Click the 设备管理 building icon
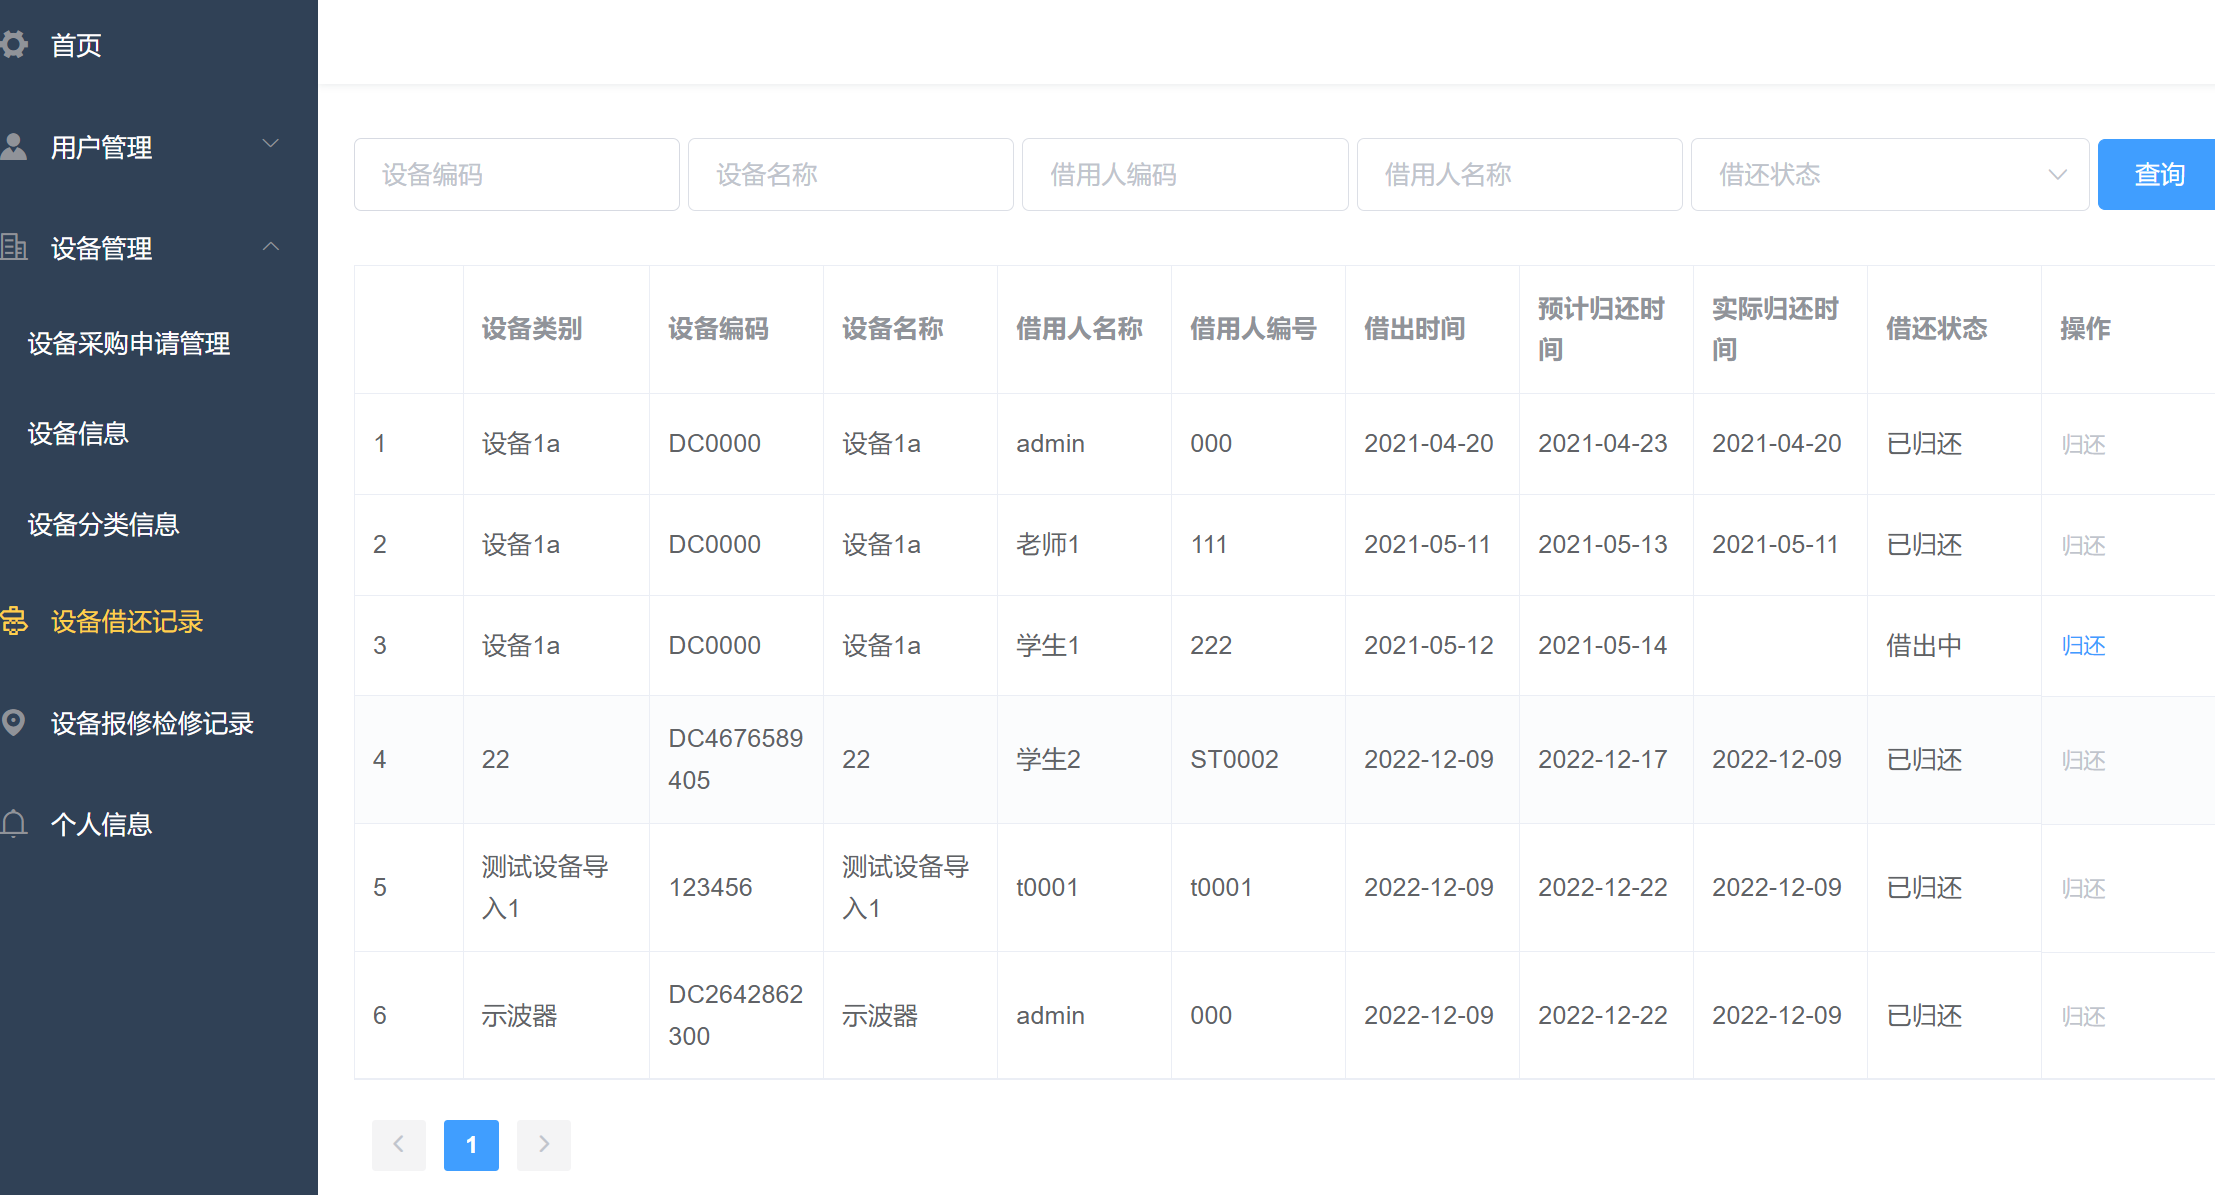This screenshot has width=2215, height=1195. coord(15,247)
